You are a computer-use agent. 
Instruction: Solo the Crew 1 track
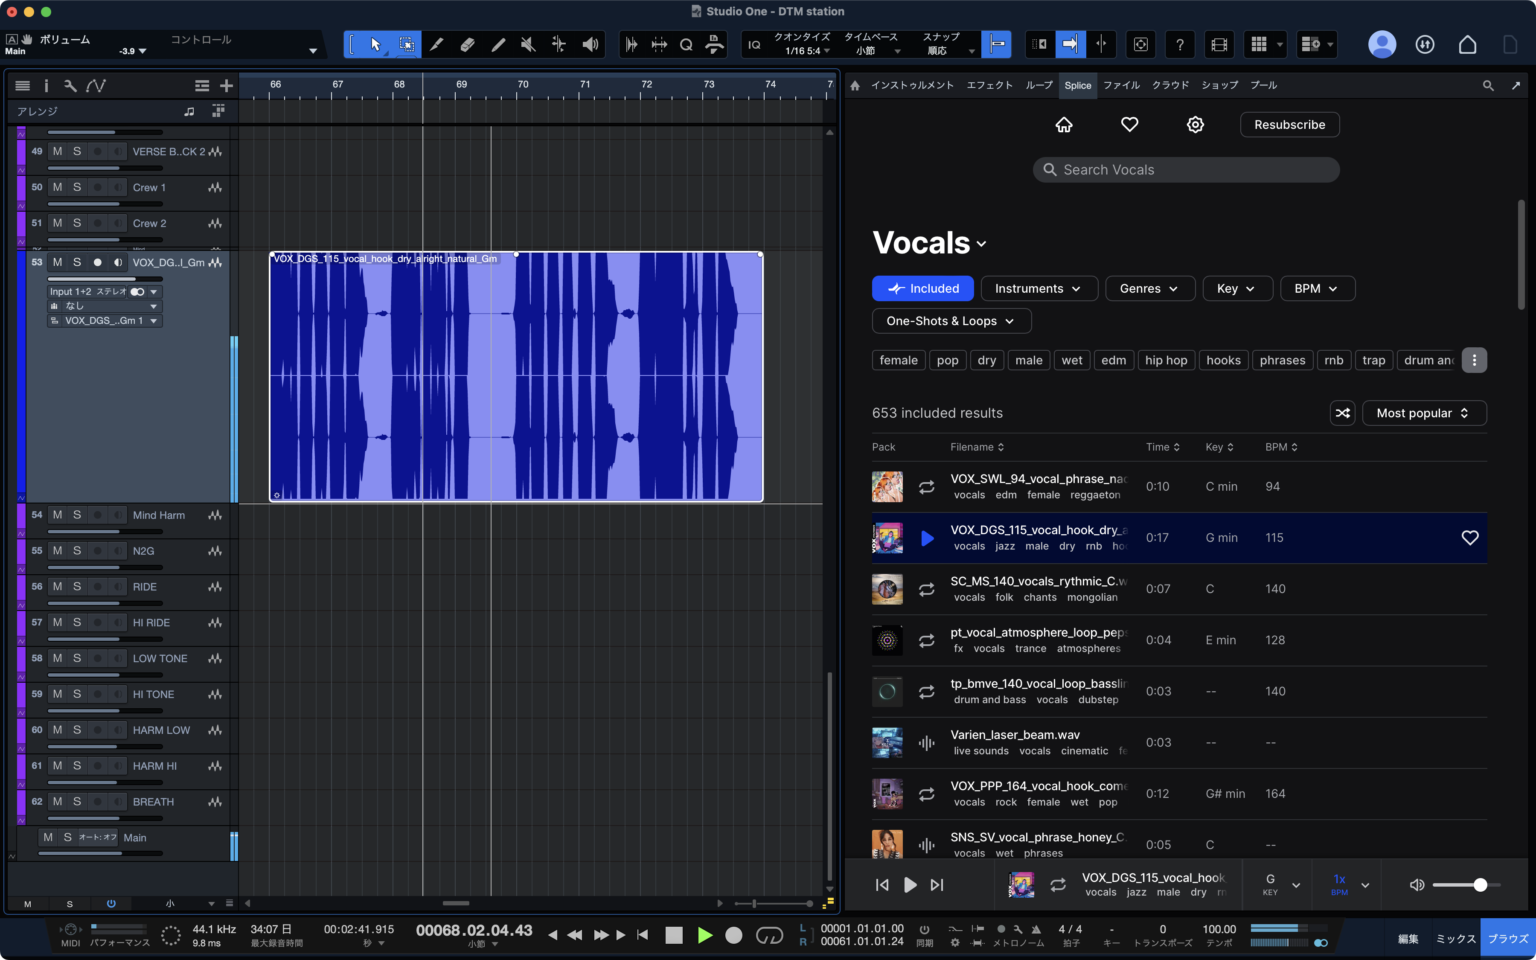pos(76,187)
